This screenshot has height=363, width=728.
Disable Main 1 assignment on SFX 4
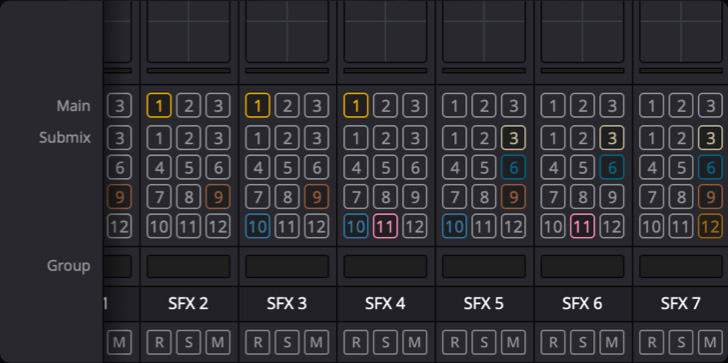coord(356,105)
